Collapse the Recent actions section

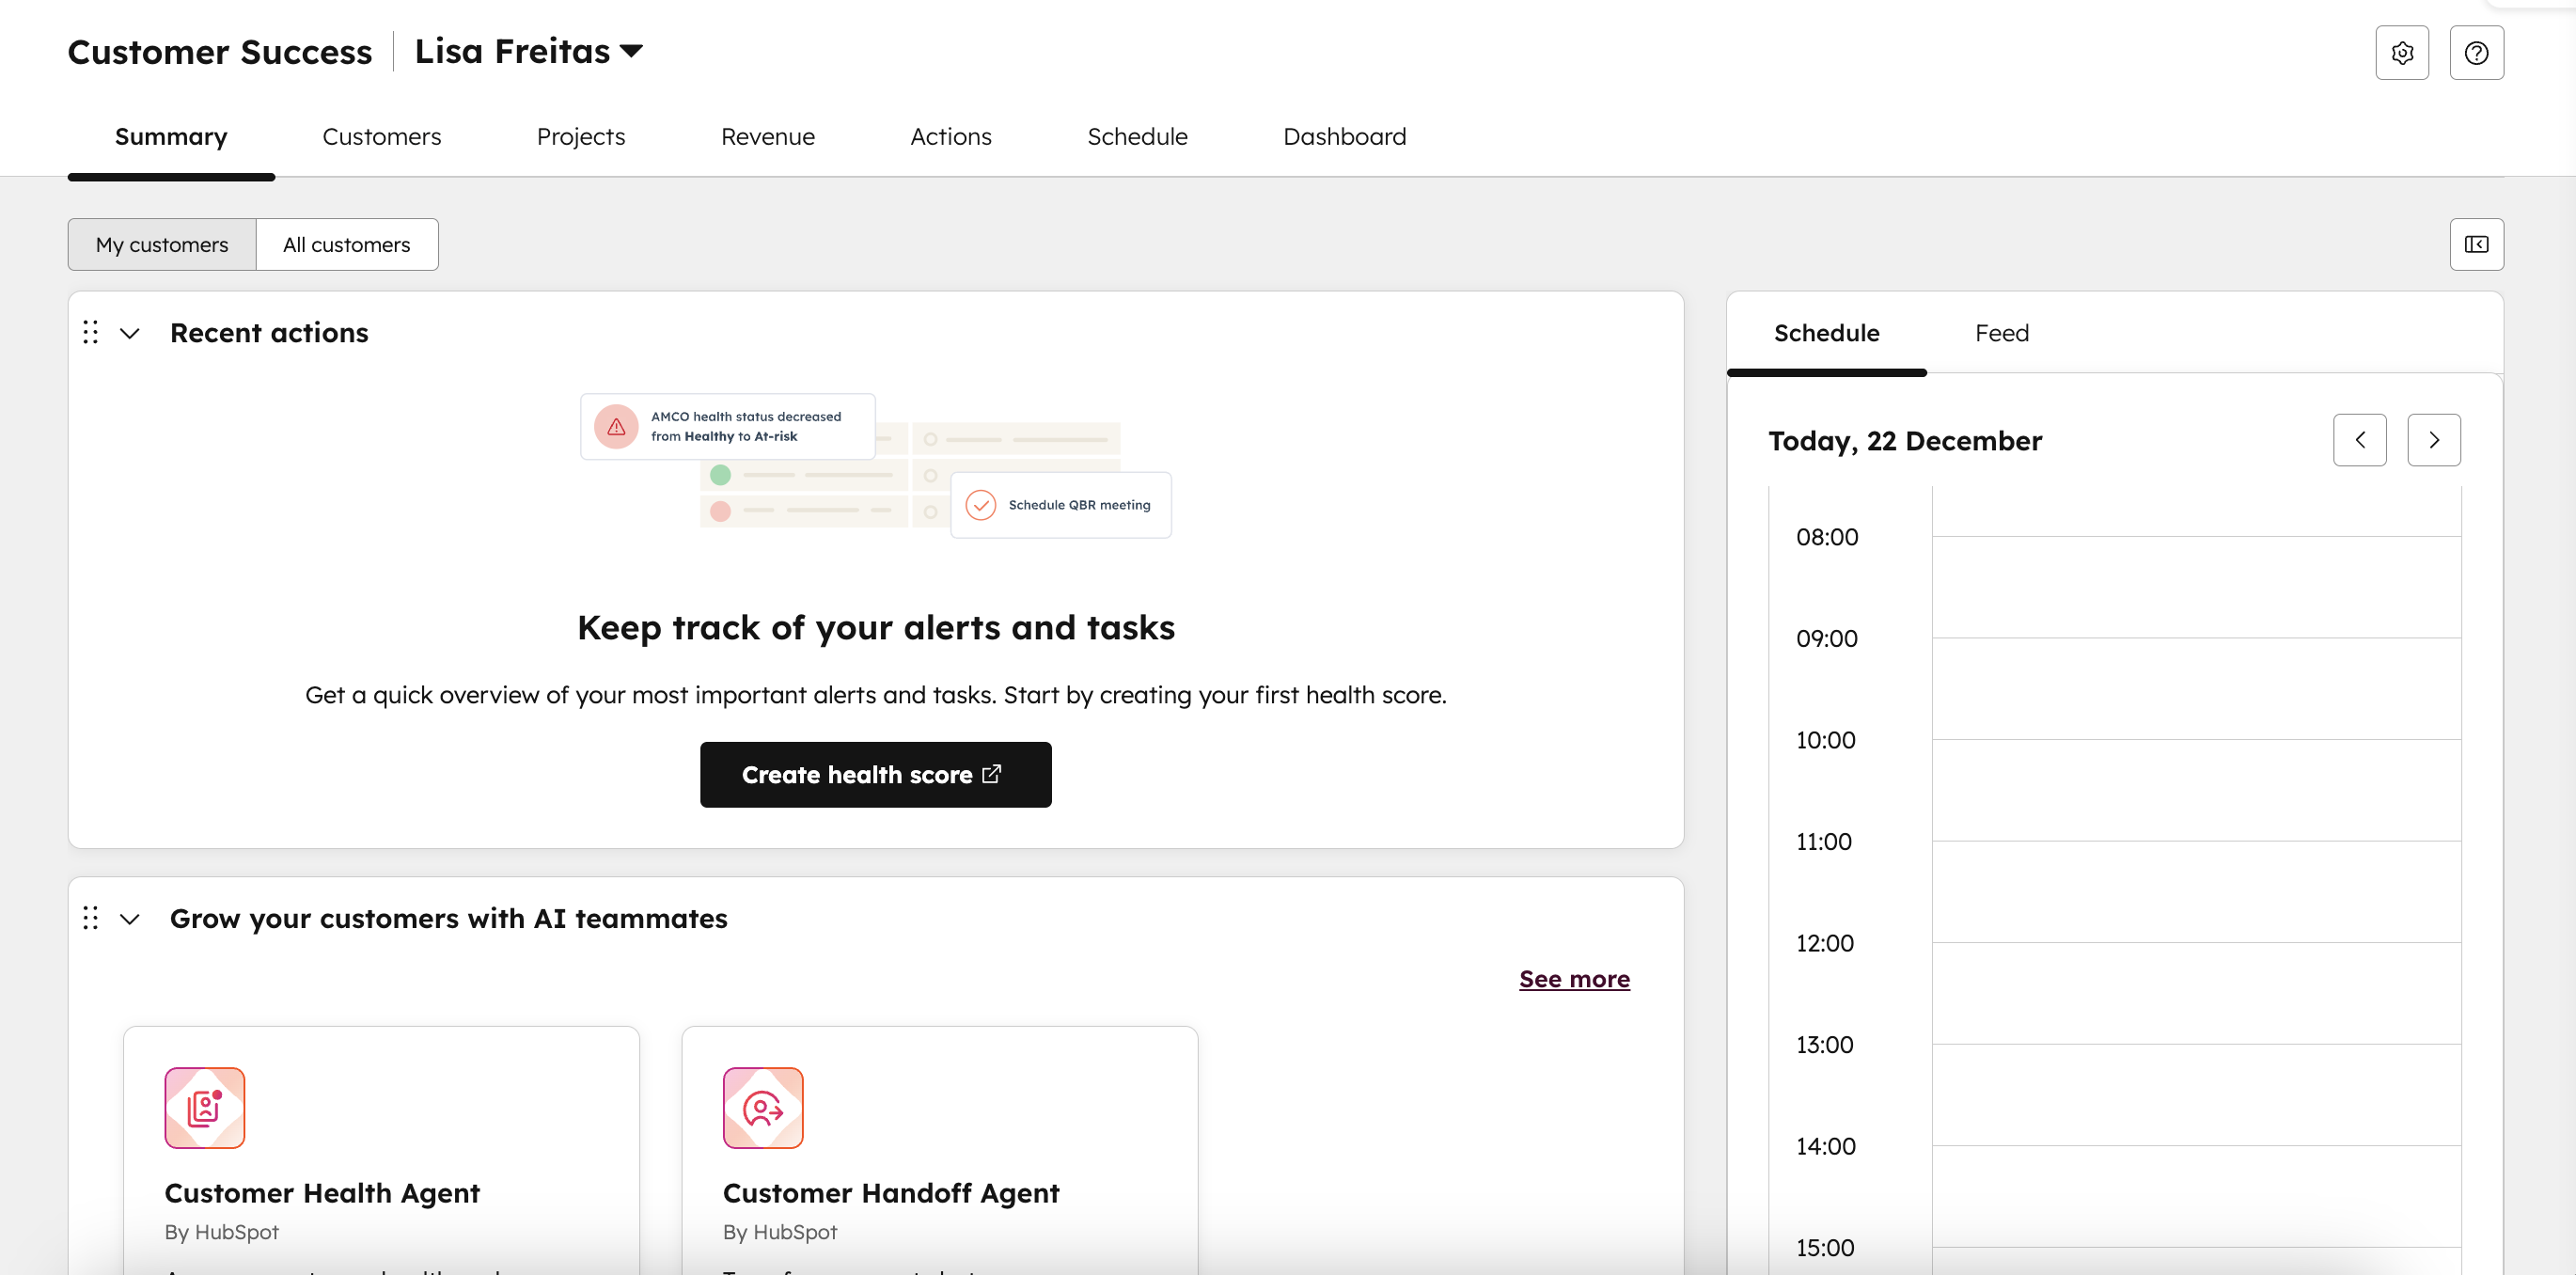[x=129, y=332]
